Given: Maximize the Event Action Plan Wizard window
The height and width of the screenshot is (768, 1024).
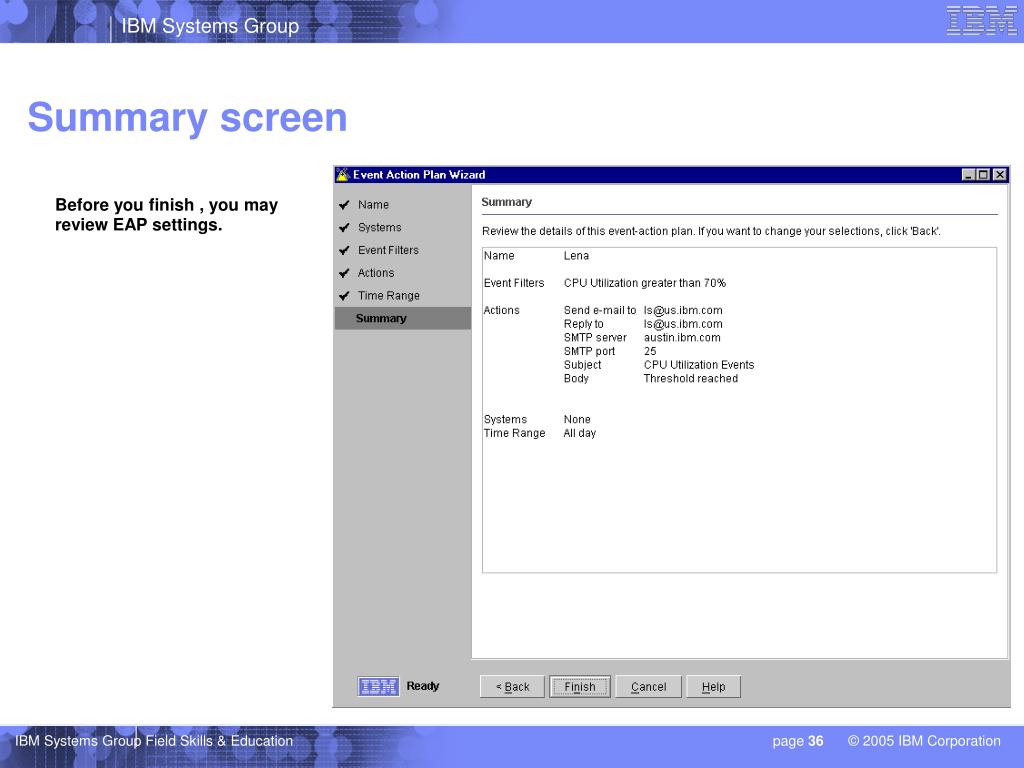Looking at the screenshot, I should click(984, 174).
